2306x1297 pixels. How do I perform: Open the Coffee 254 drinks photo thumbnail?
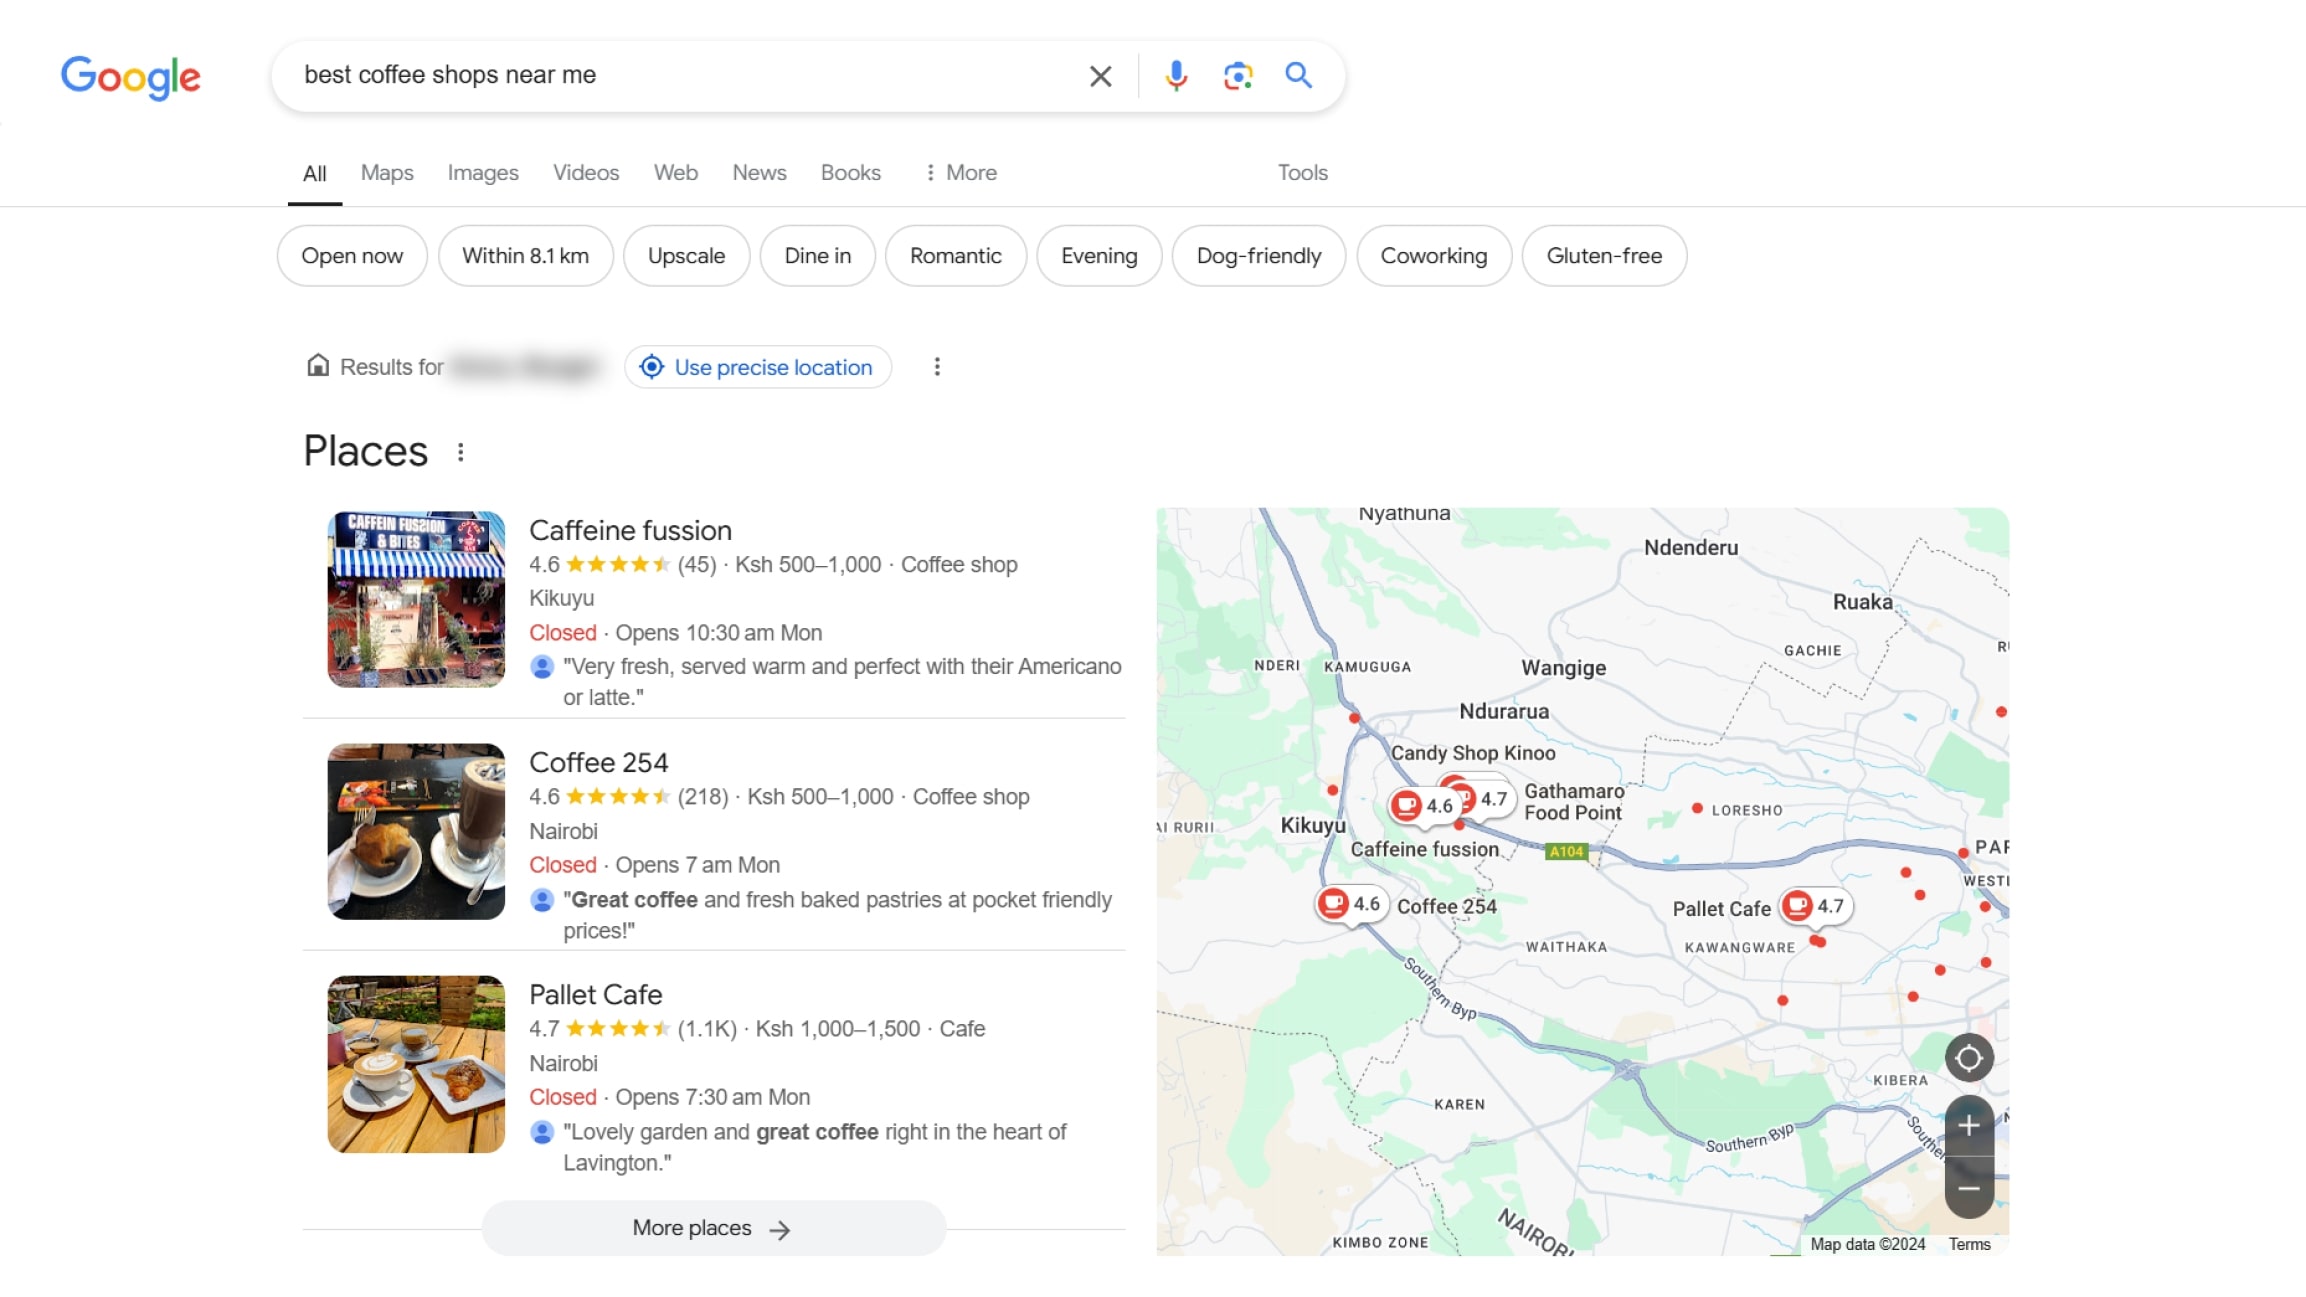click(x=416, y=831)
